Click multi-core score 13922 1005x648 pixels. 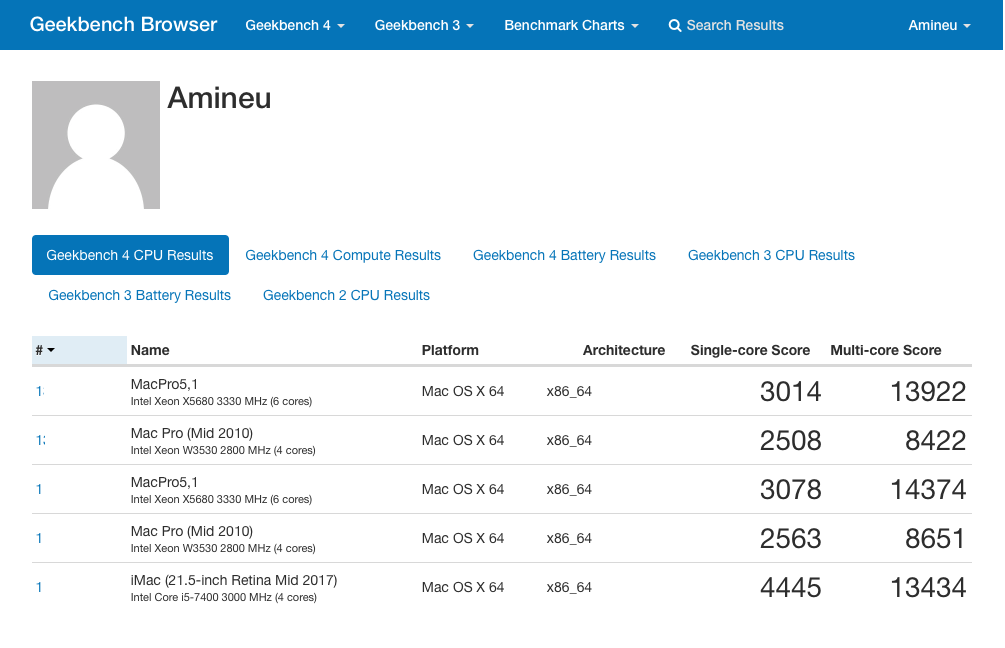[x=928, y=392]
